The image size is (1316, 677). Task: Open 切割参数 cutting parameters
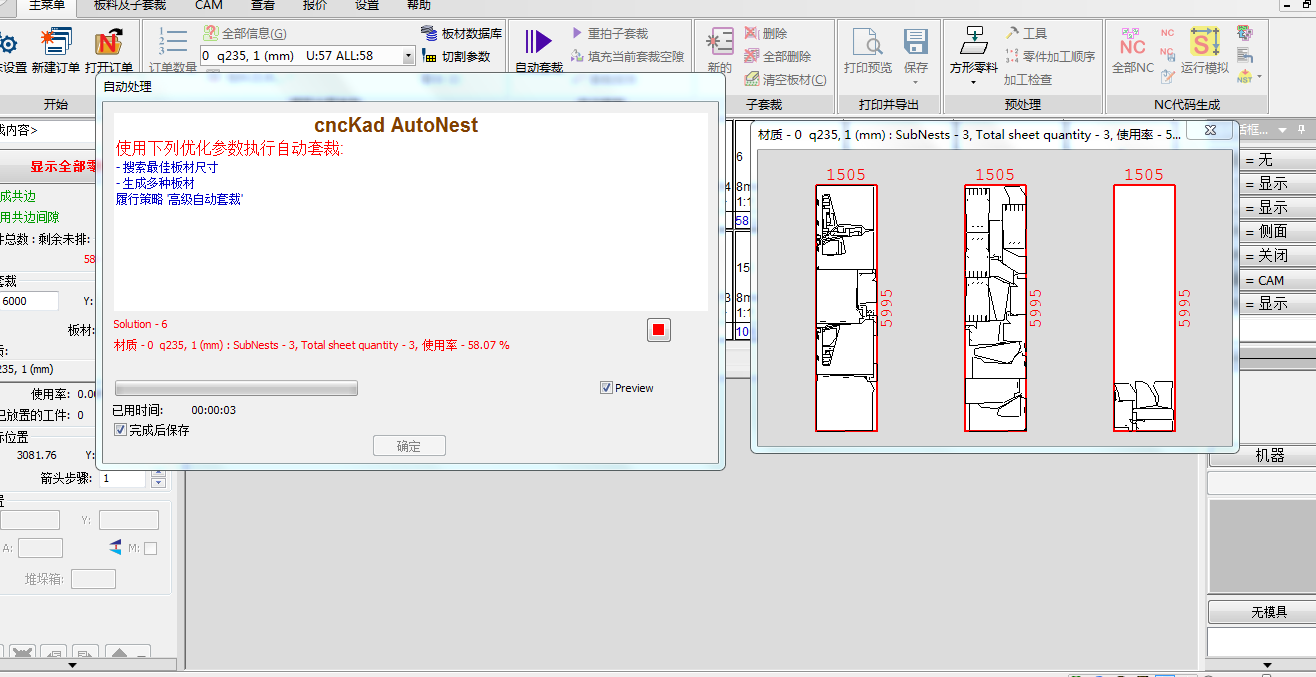click(457, 56)
